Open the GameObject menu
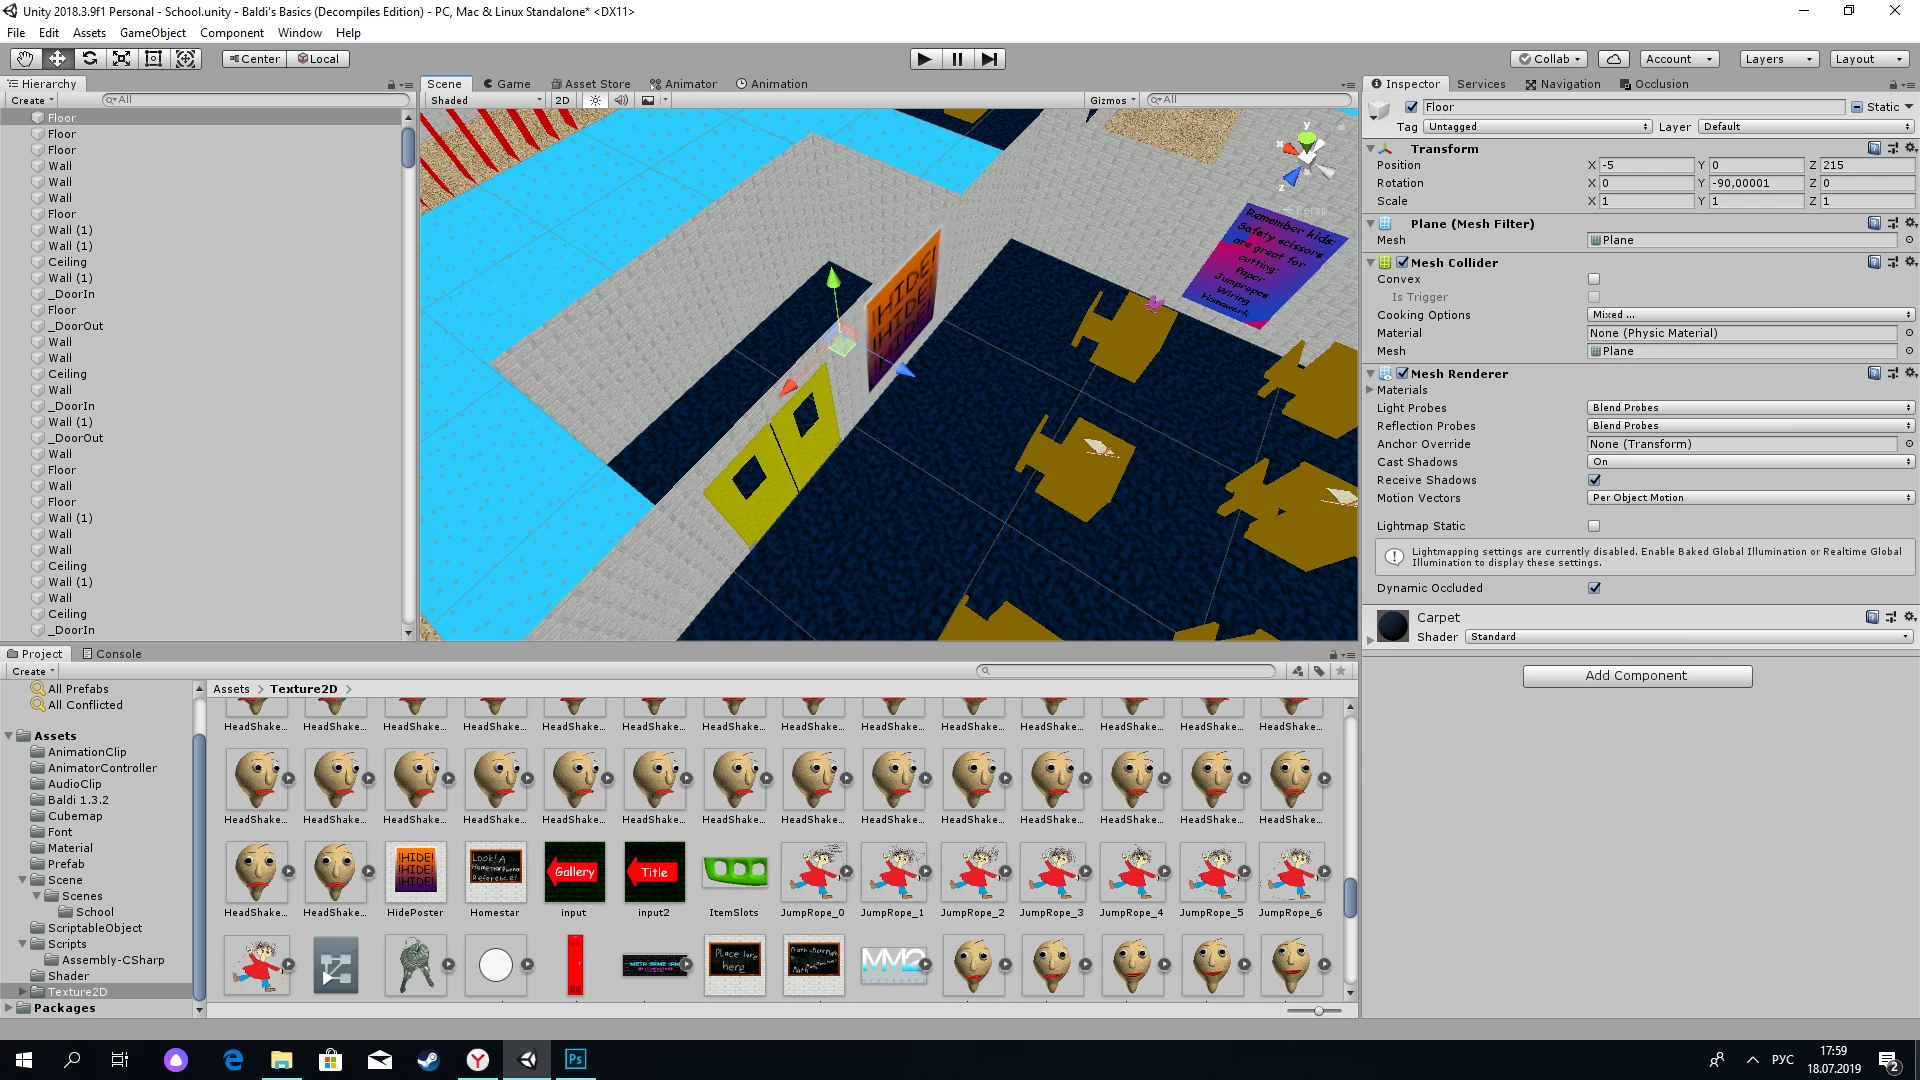Viewport: 1920px width, 1080px height. click(152, 32)
